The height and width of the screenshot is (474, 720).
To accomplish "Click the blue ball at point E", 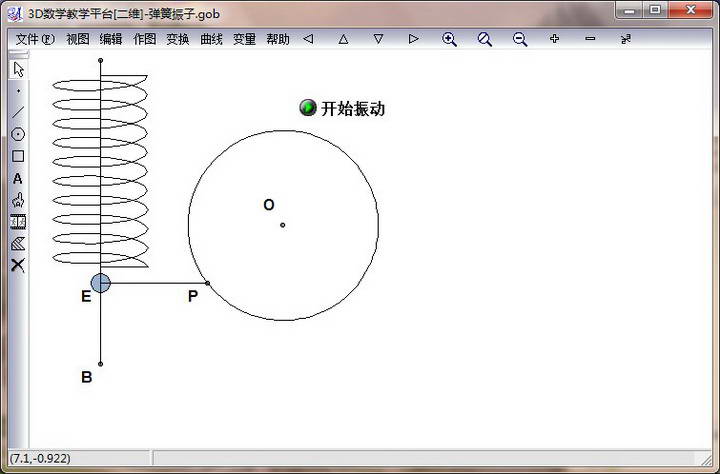I will click(101, 283).
